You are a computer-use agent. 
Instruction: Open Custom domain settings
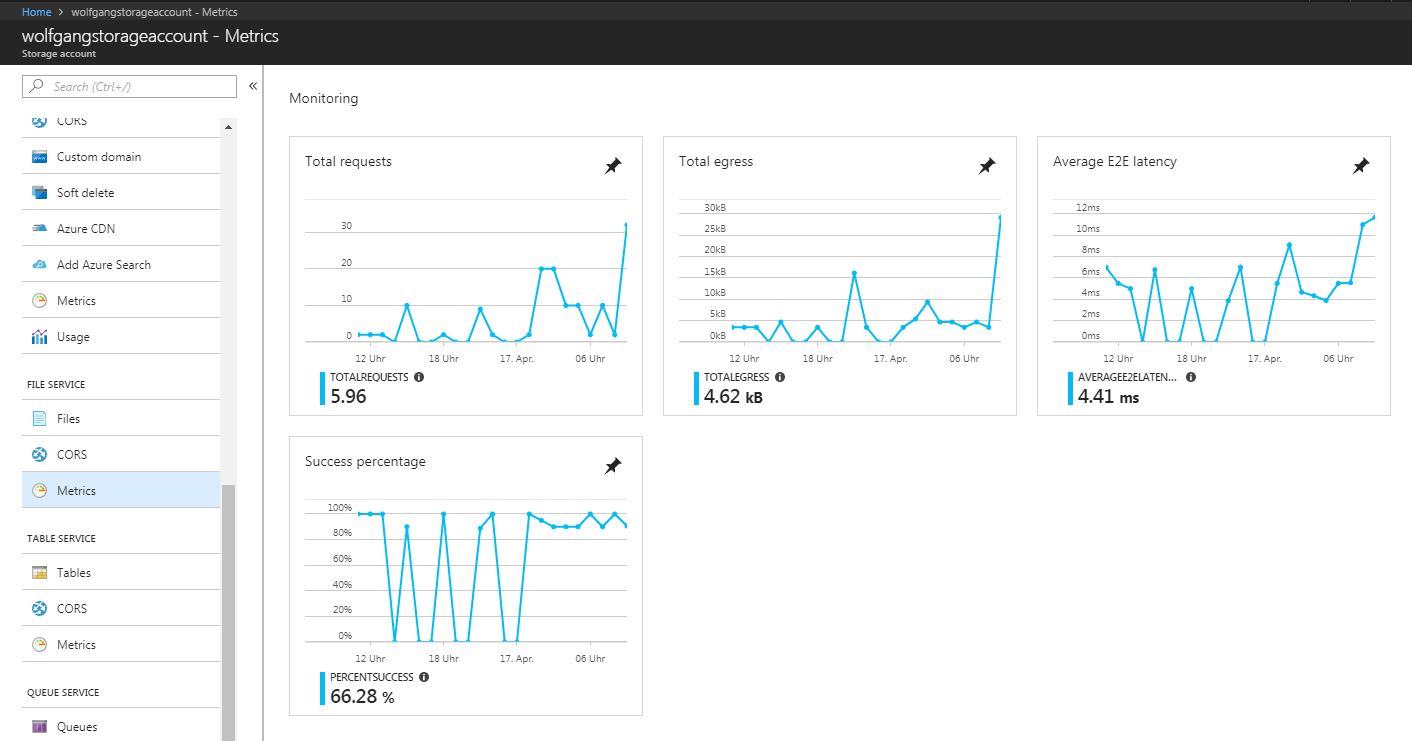[x=98, y=157]
